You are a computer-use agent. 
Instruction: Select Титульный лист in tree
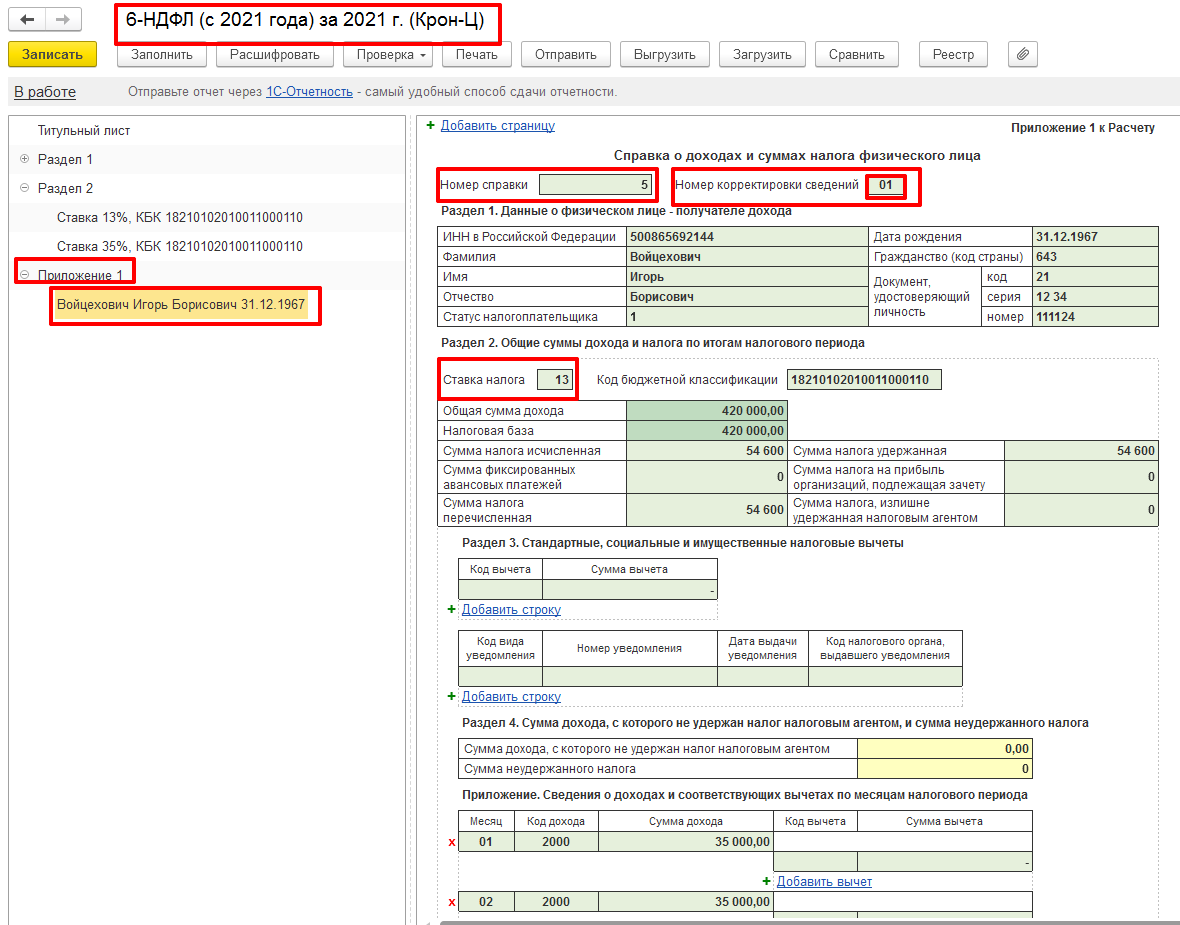tap(84, 131)
